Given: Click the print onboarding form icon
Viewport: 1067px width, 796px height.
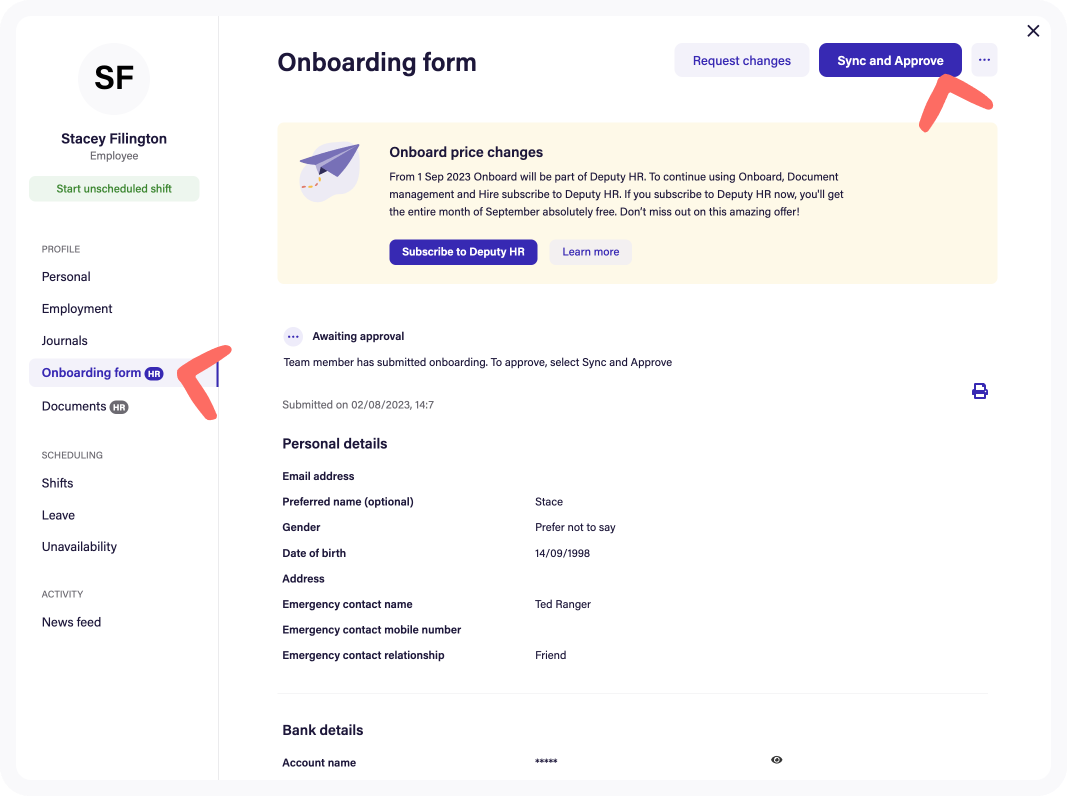Looking at the screenshot, I should click(x=979, y=391).
